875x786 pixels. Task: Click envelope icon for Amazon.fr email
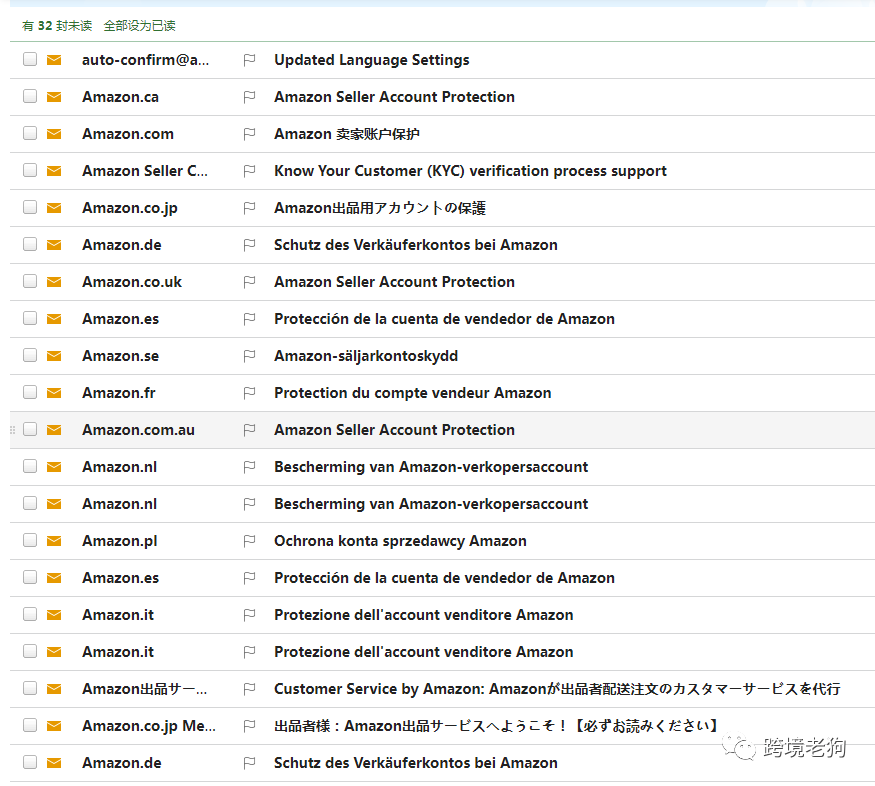54,393
